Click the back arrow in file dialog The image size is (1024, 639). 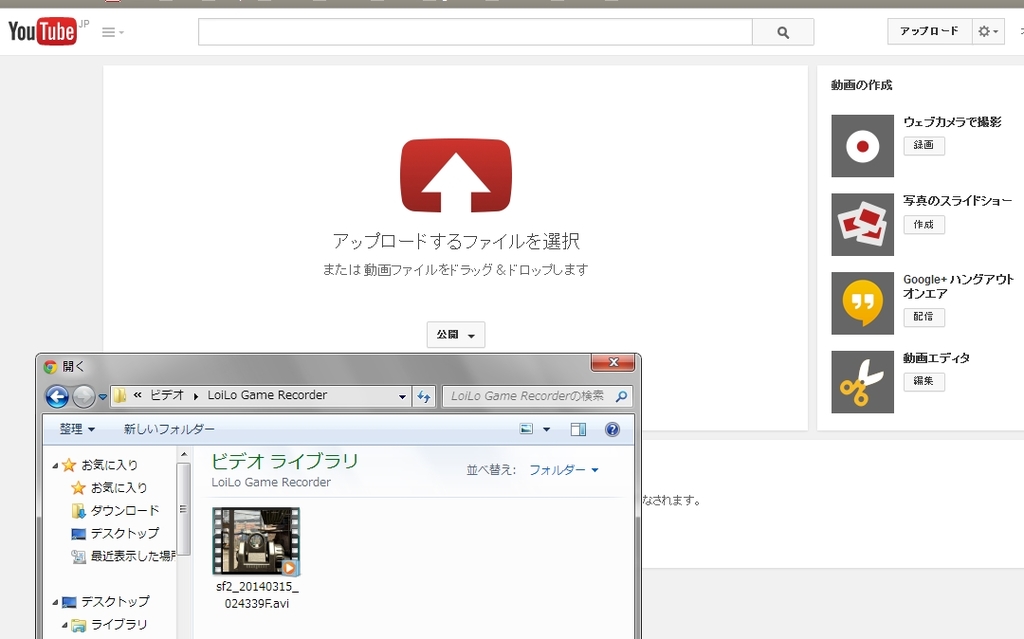tap(57, 396)
